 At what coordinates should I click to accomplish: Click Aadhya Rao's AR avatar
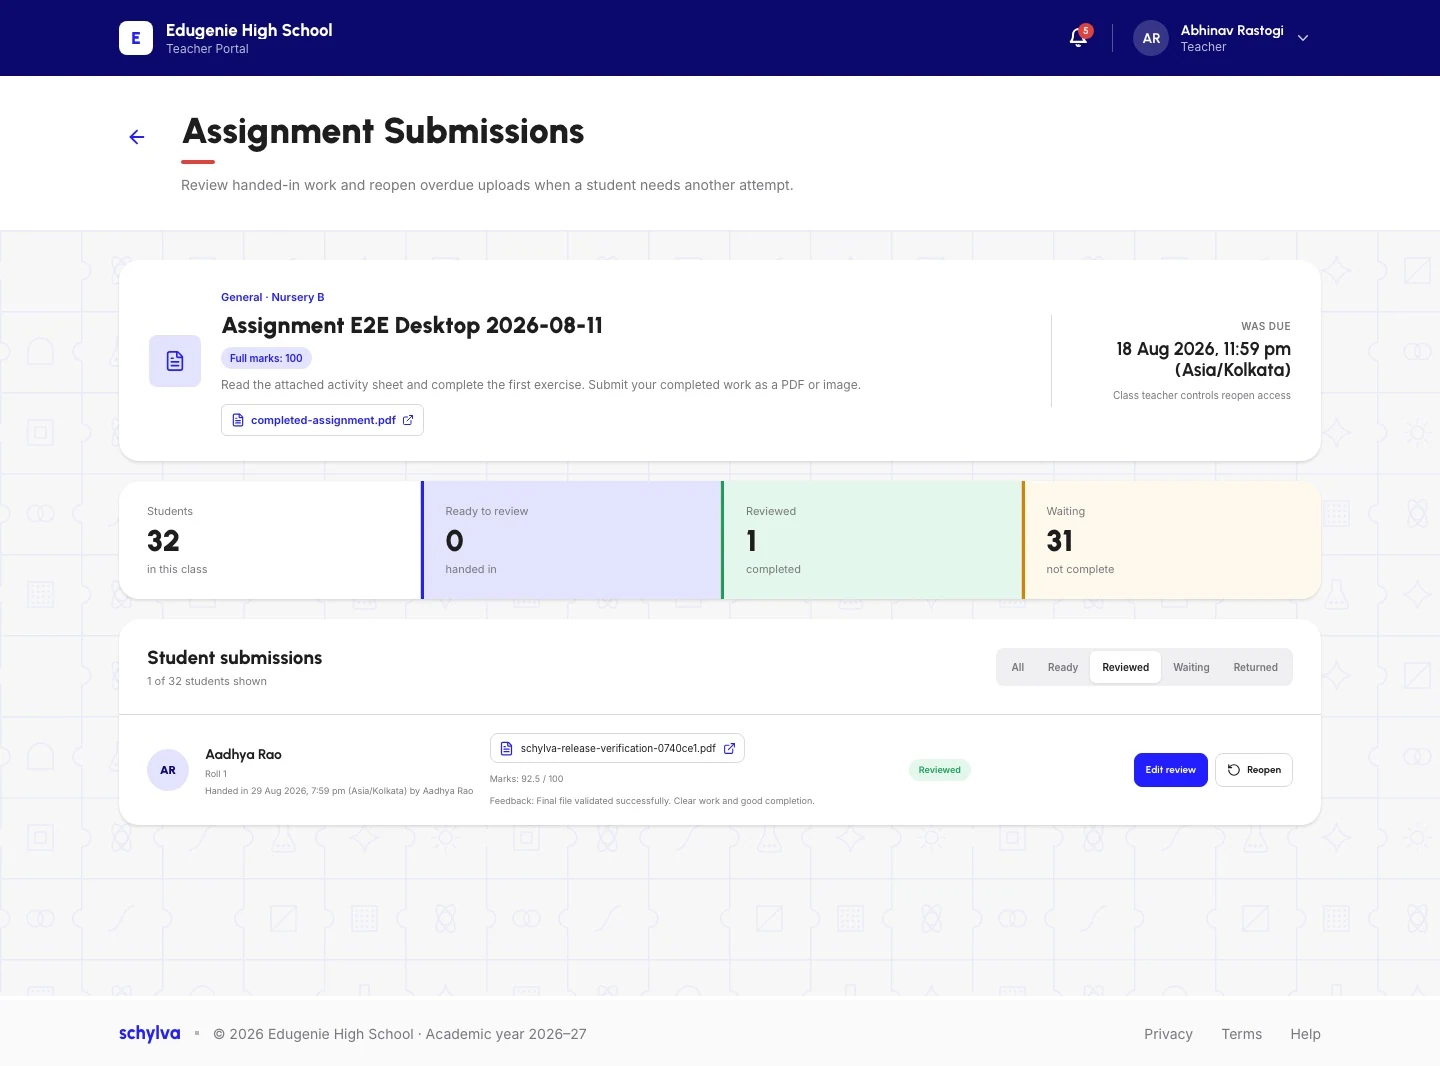pyautogui.click(x=168, y=770)
